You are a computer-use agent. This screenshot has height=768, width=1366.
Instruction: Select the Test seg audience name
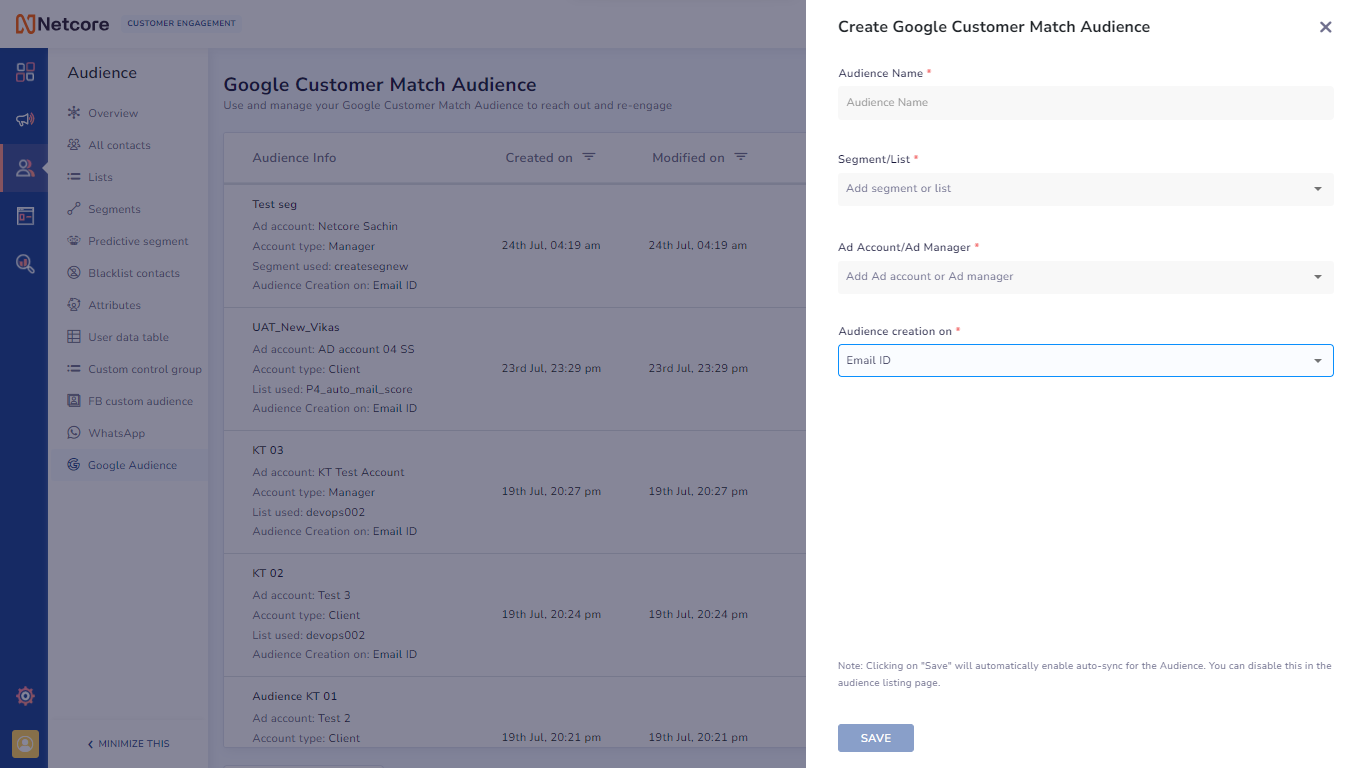pyautogui.click(x=275, y=205)
